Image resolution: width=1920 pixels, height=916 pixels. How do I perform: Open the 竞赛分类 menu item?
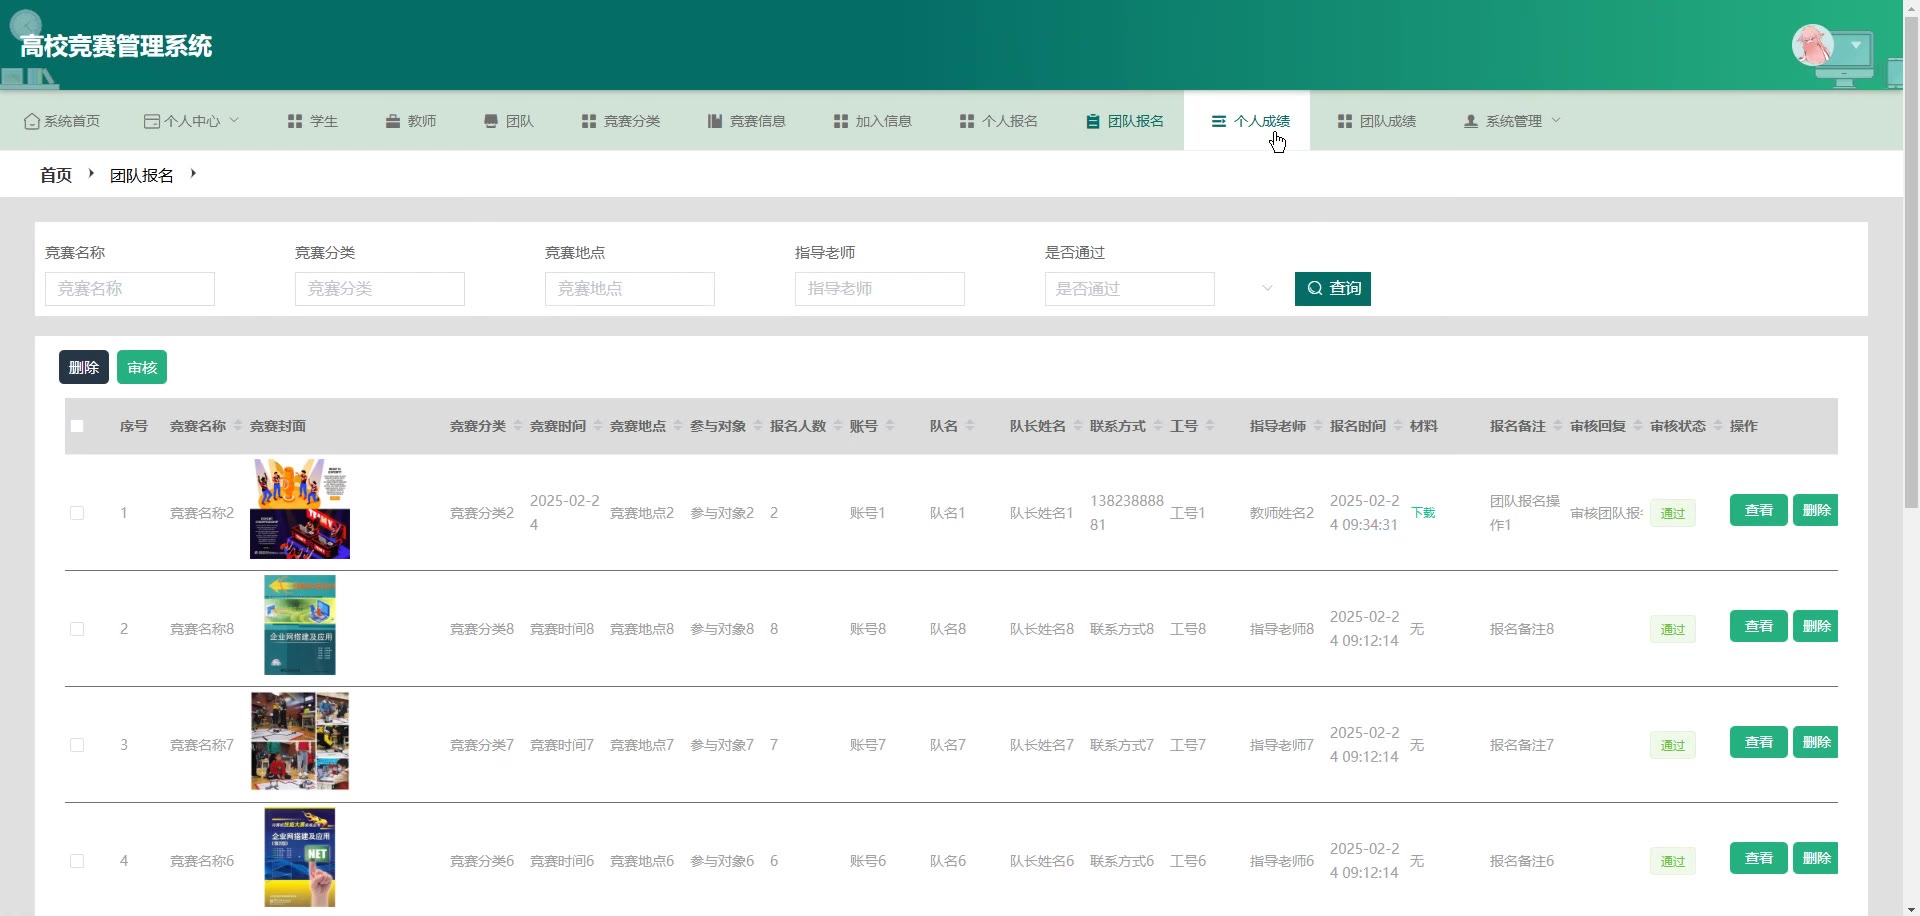621,121
